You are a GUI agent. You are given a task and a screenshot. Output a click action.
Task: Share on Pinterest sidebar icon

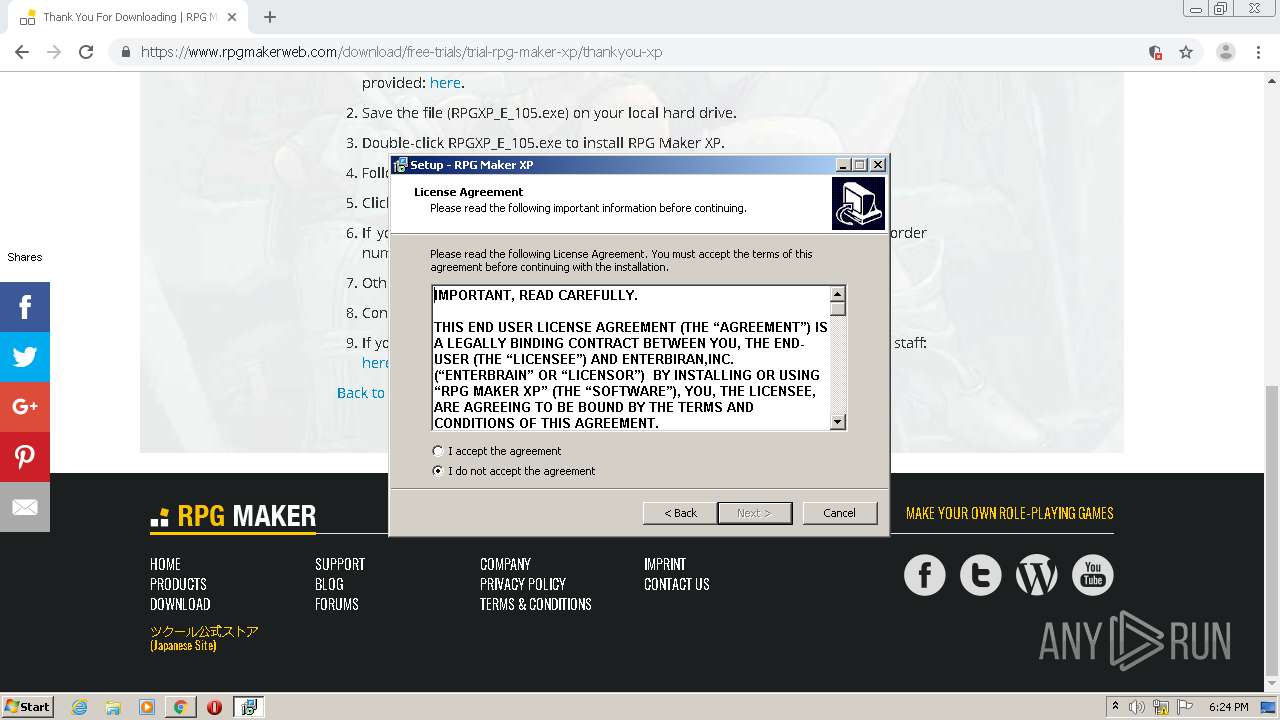pyautogui.click(x=25, y=457)
